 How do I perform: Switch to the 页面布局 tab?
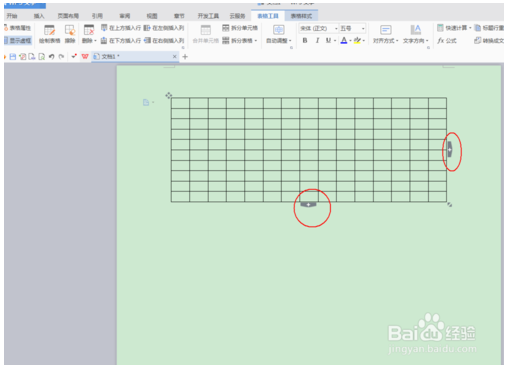tap(68, 16)
